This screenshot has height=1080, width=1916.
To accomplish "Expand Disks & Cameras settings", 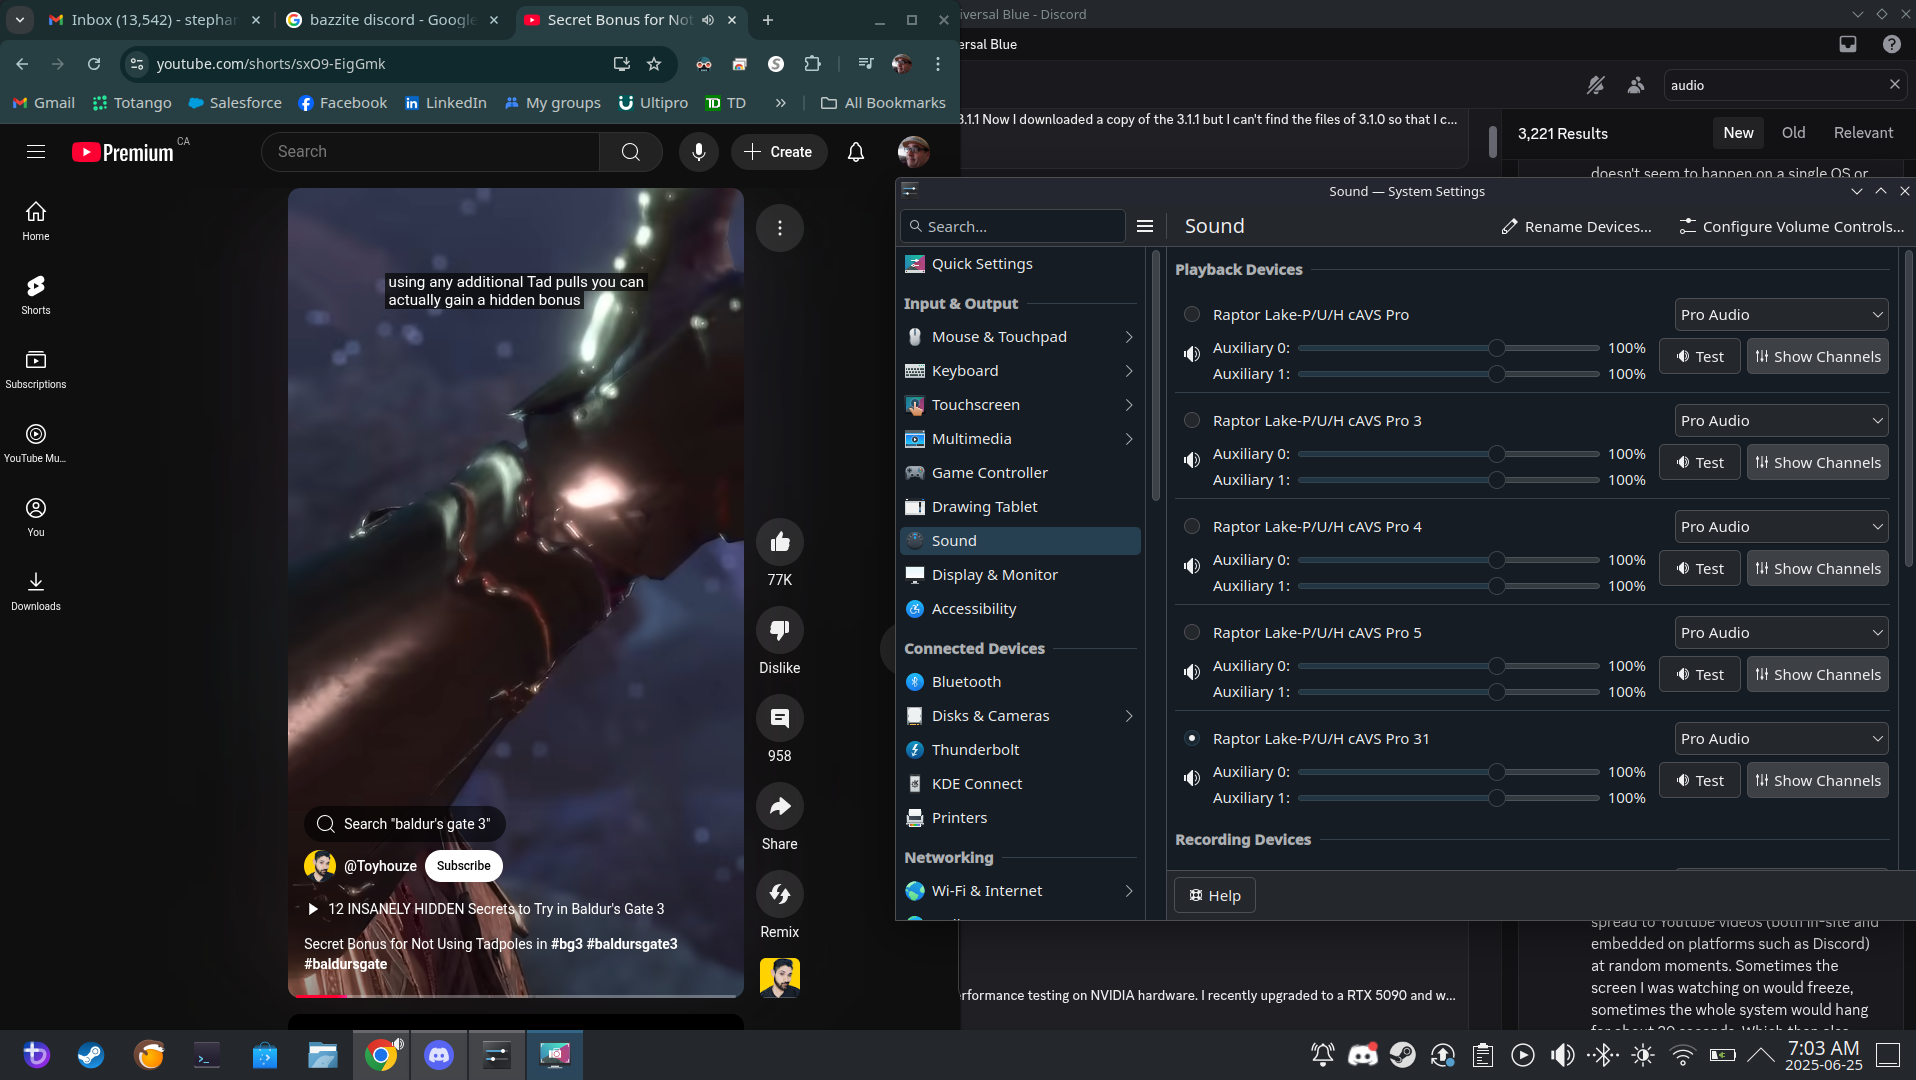I will coord(1020,716).
